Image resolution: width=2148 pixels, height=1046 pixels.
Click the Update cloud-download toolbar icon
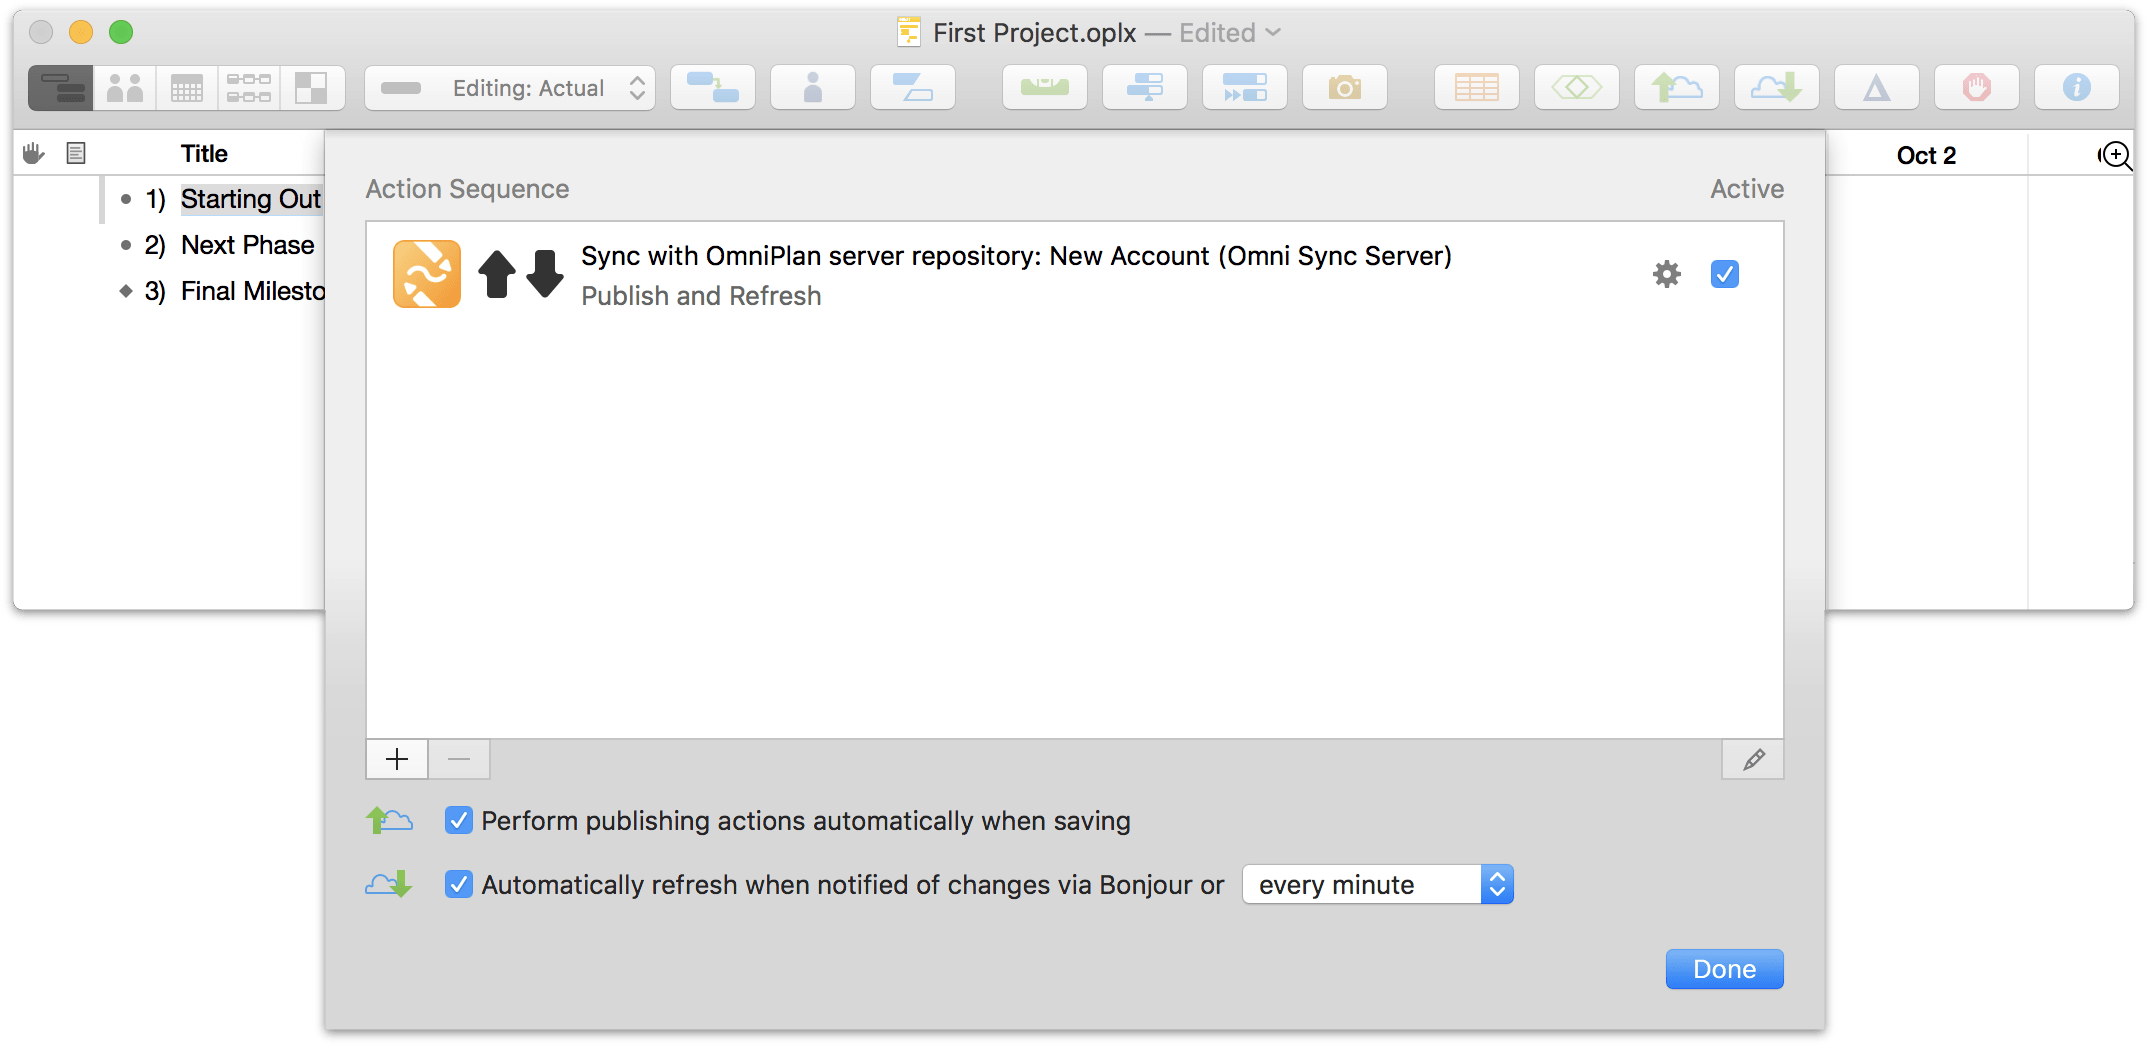pyautogui.click(x=1777, y=88)
